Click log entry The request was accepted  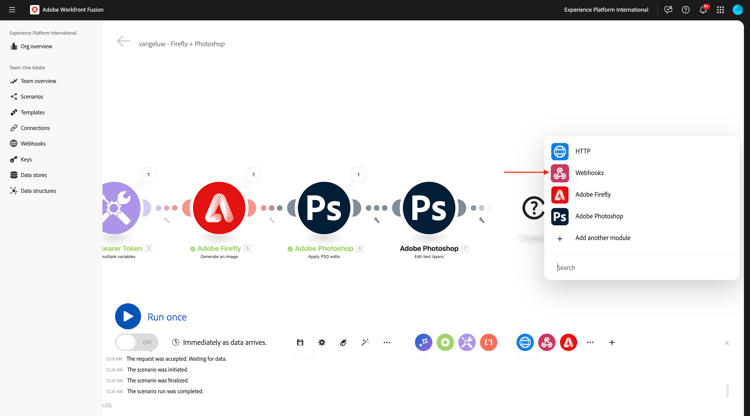pyautogui.click(x=176, y=359)
